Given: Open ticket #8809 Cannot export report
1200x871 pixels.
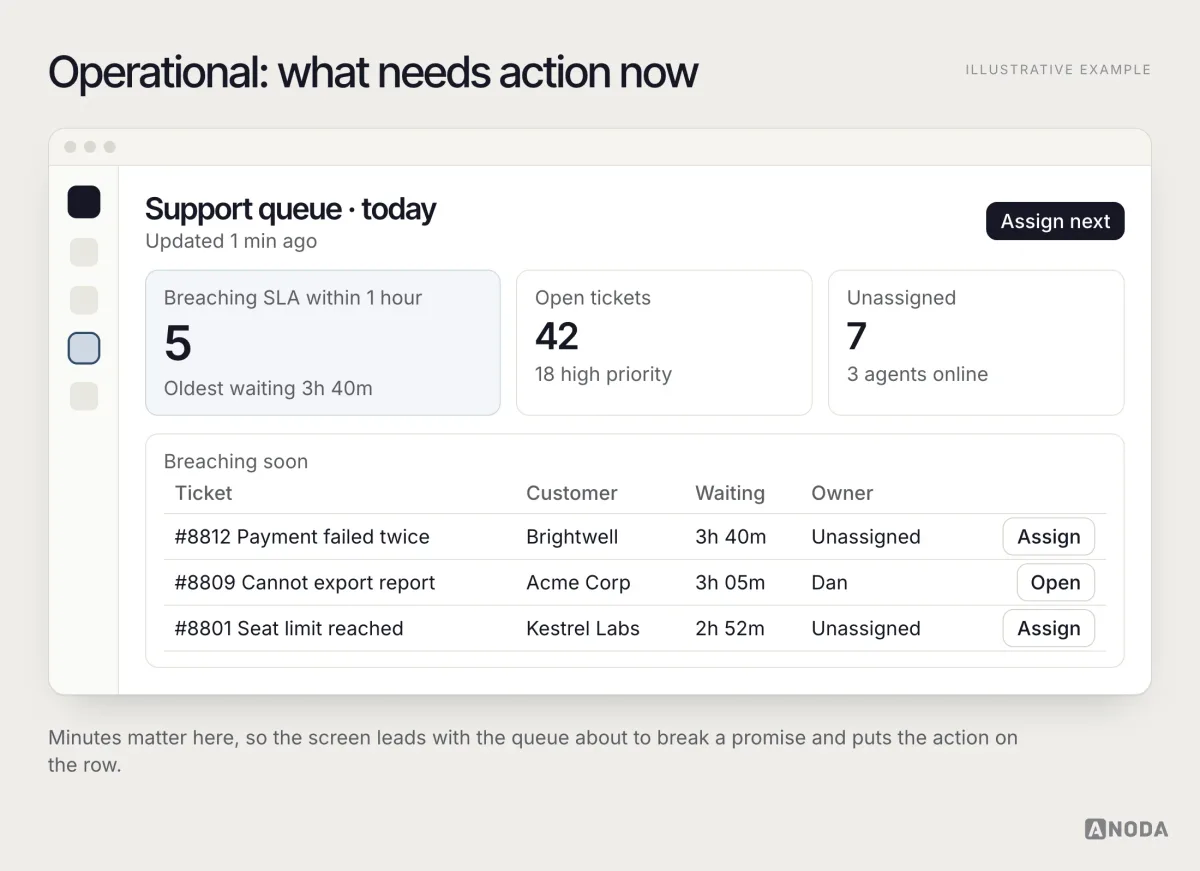Looking at the screenshot, I should pyautogui.click(x=1056, y=583).
